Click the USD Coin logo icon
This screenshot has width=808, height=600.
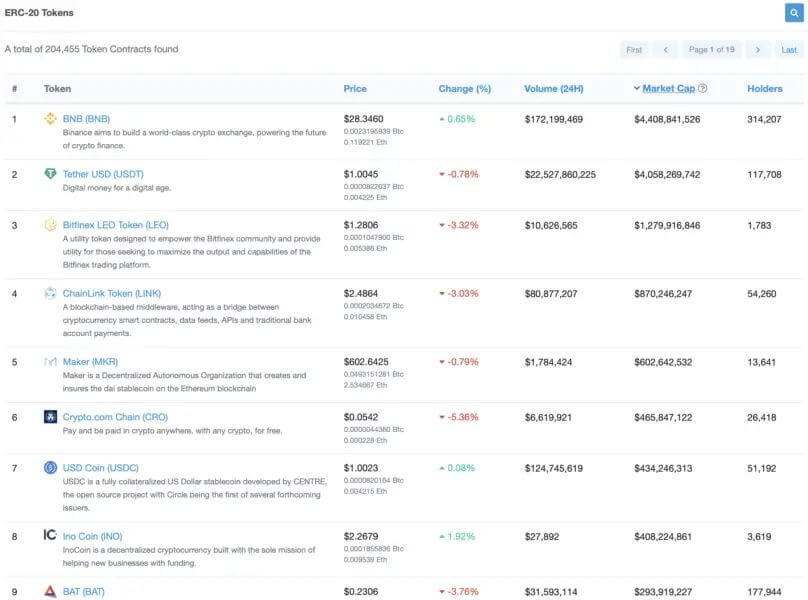point(50,468)
